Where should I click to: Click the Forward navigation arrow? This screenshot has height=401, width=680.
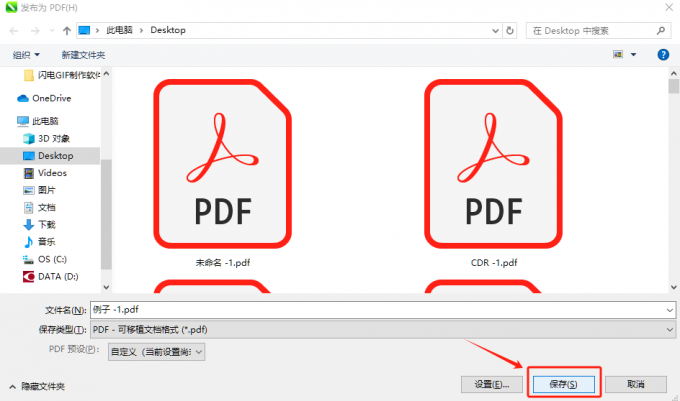(x=35, y=31)
